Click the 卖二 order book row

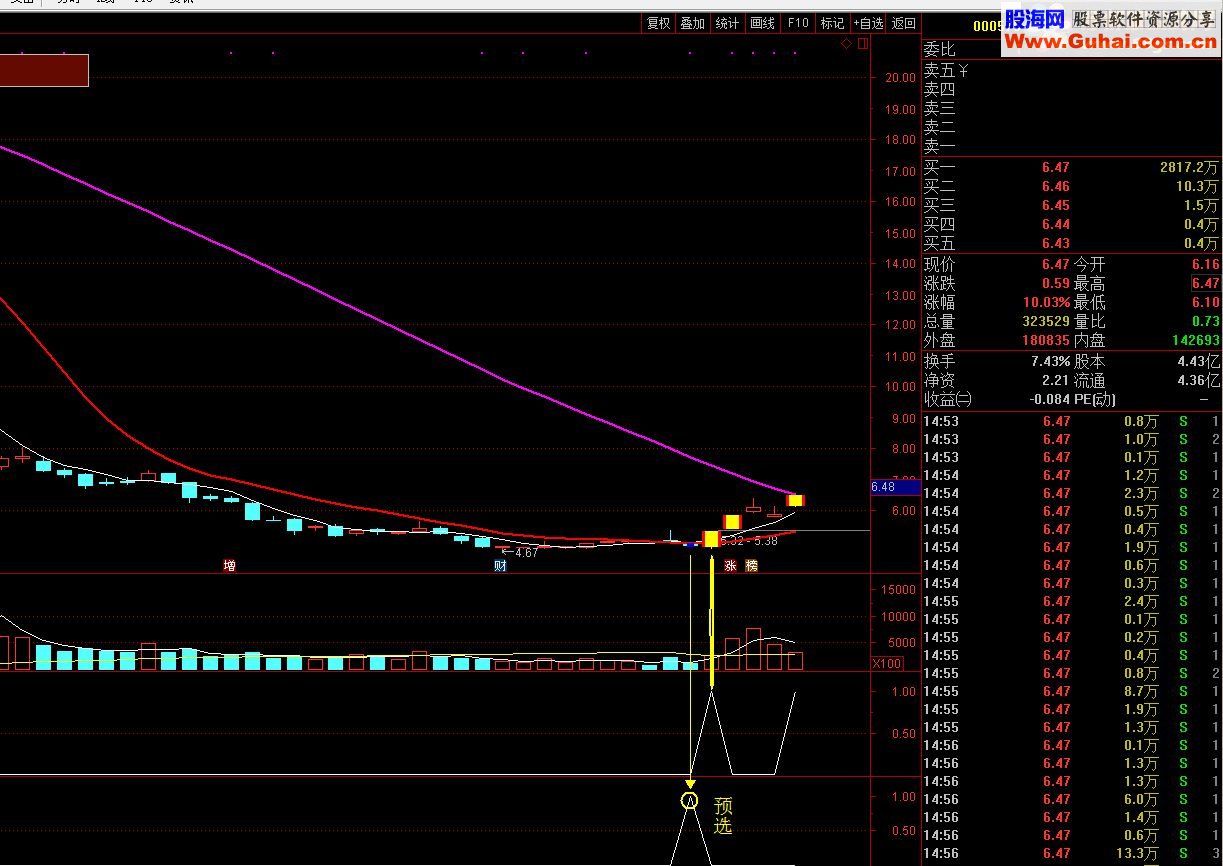(x=1072, y=127)
